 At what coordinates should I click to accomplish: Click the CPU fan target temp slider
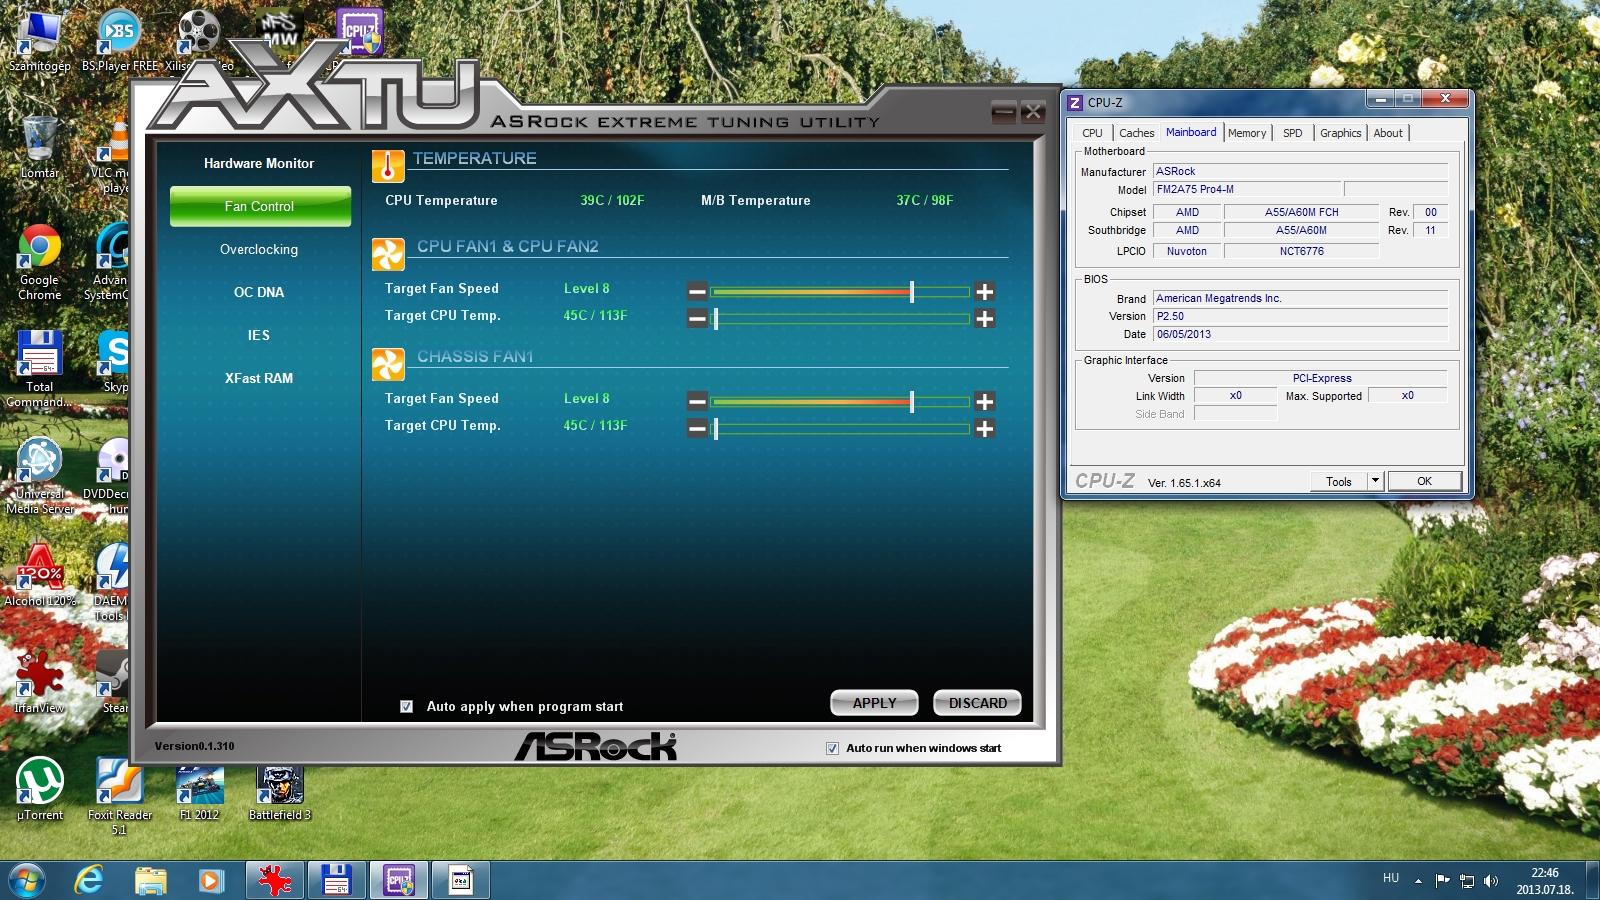click(x=840, y=319)
